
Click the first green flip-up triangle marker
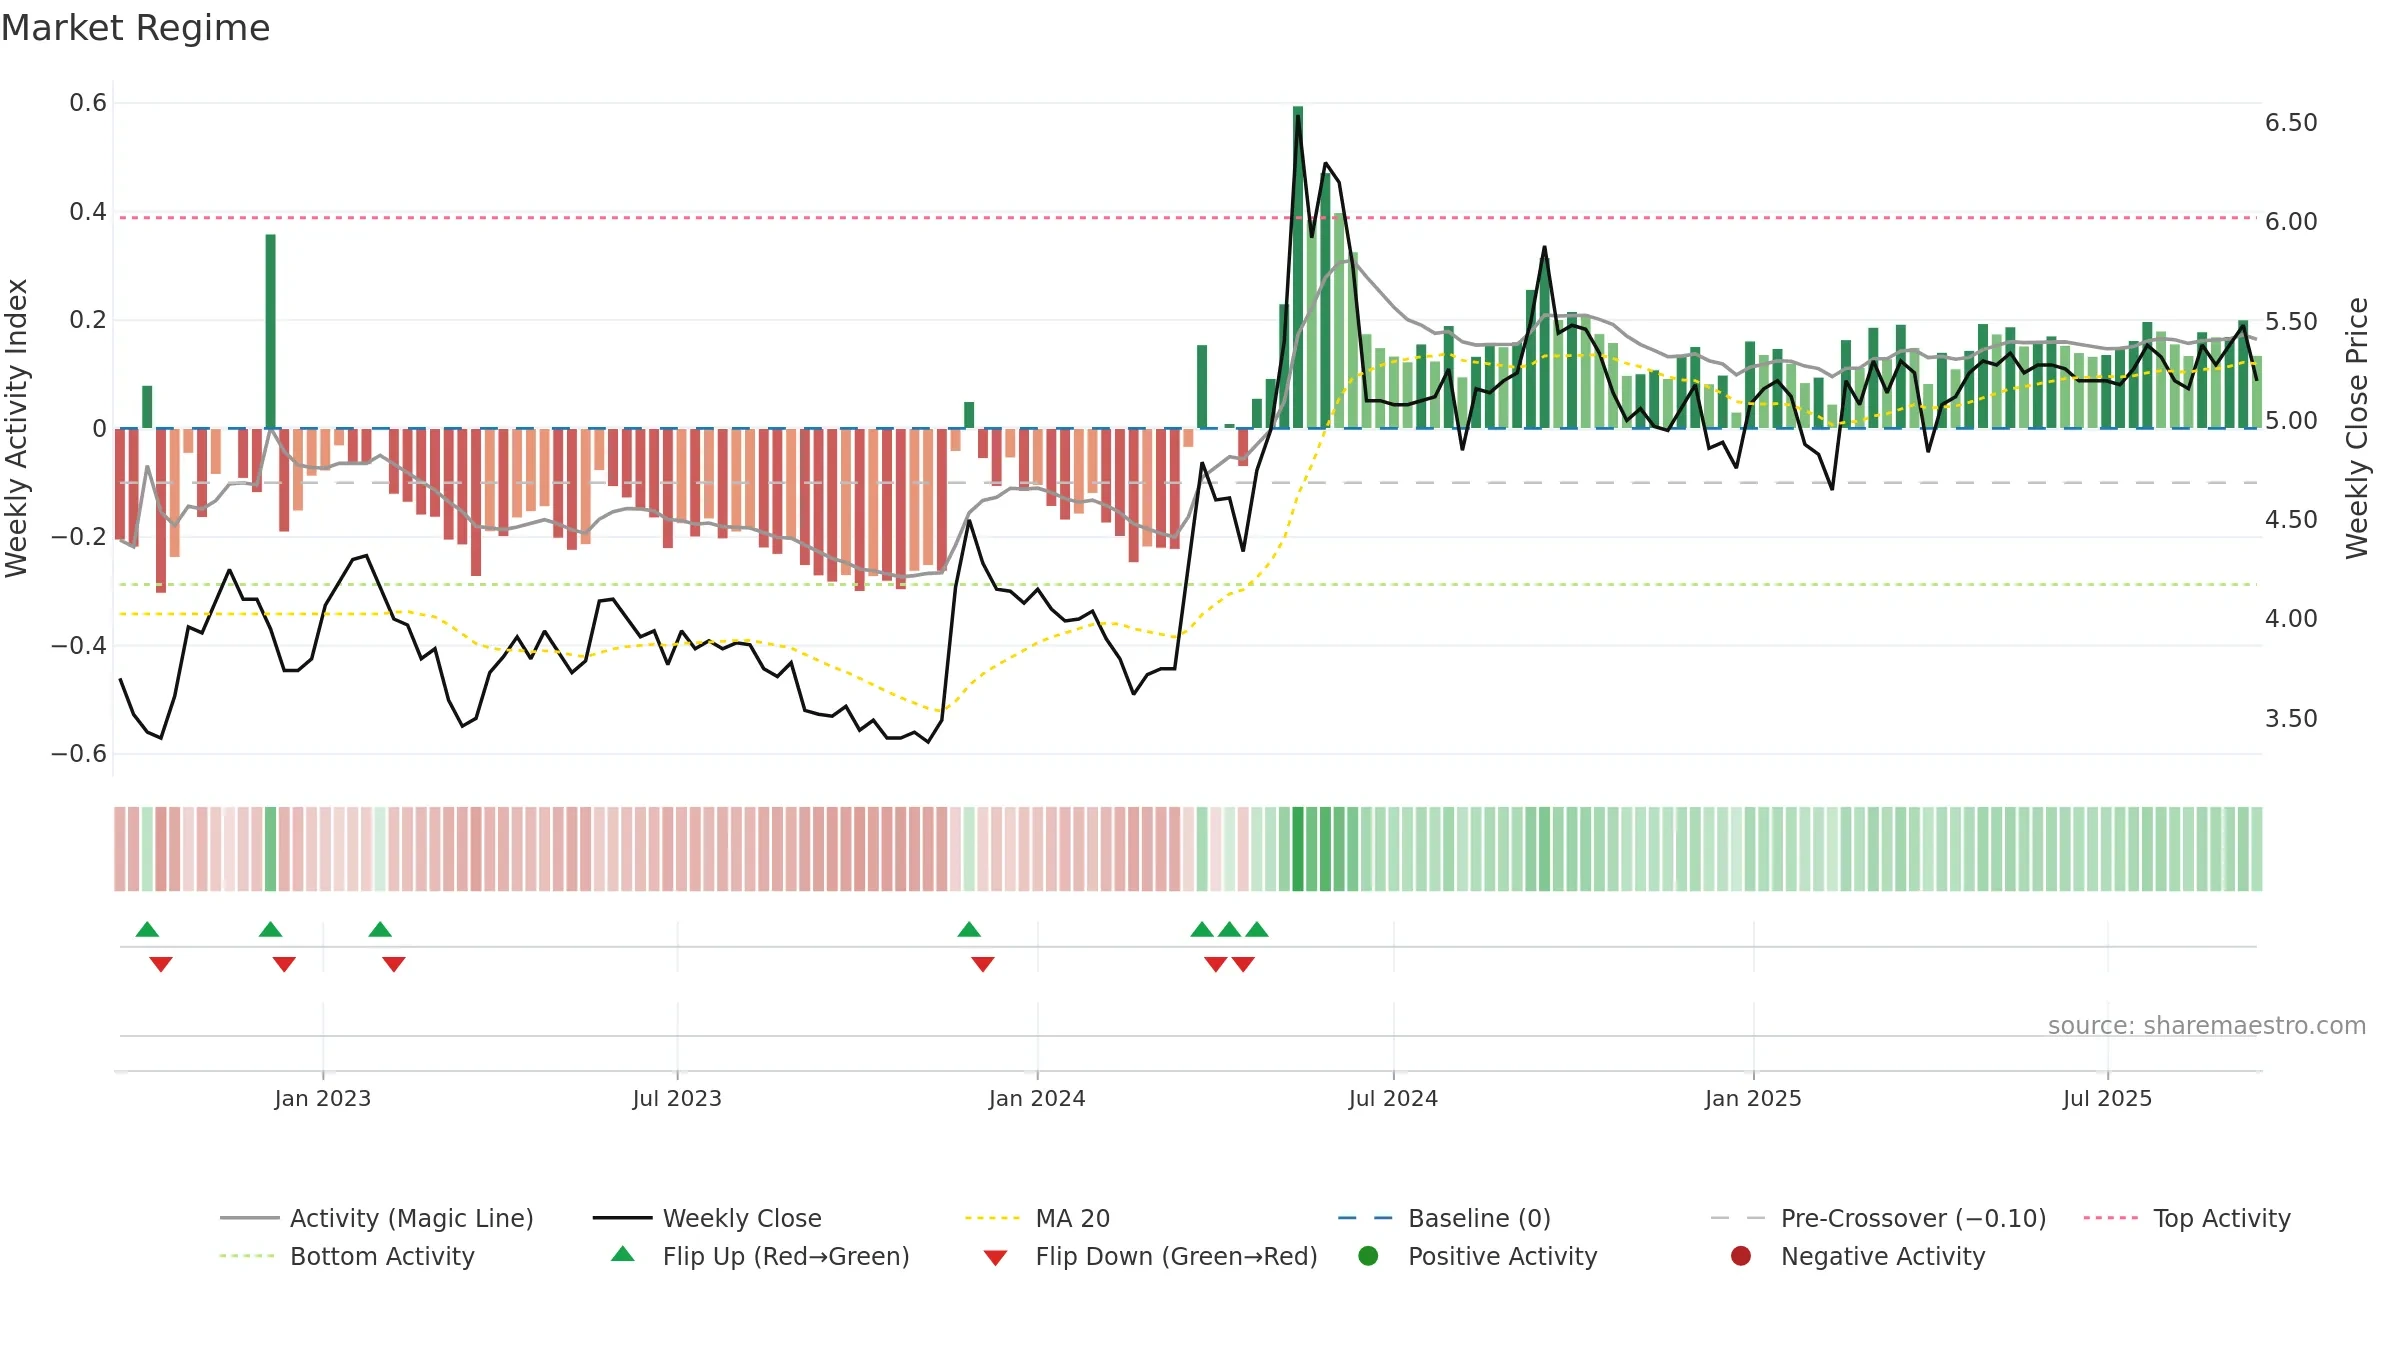click(147, 930)
